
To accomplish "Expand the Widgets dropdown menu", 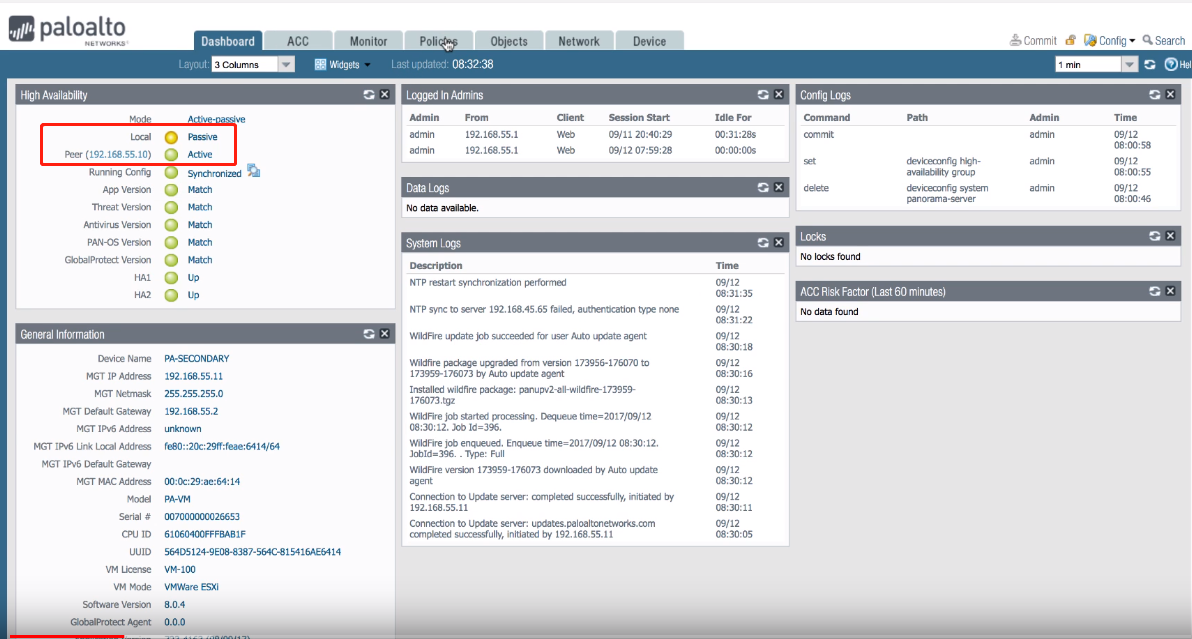I will tap(342, 65).
